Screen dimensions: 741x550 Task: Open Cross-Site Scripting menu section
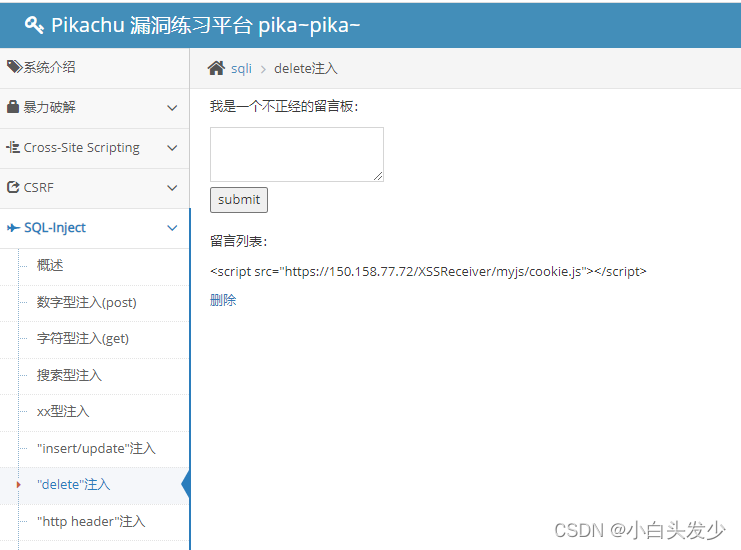[x=95, y=148]
